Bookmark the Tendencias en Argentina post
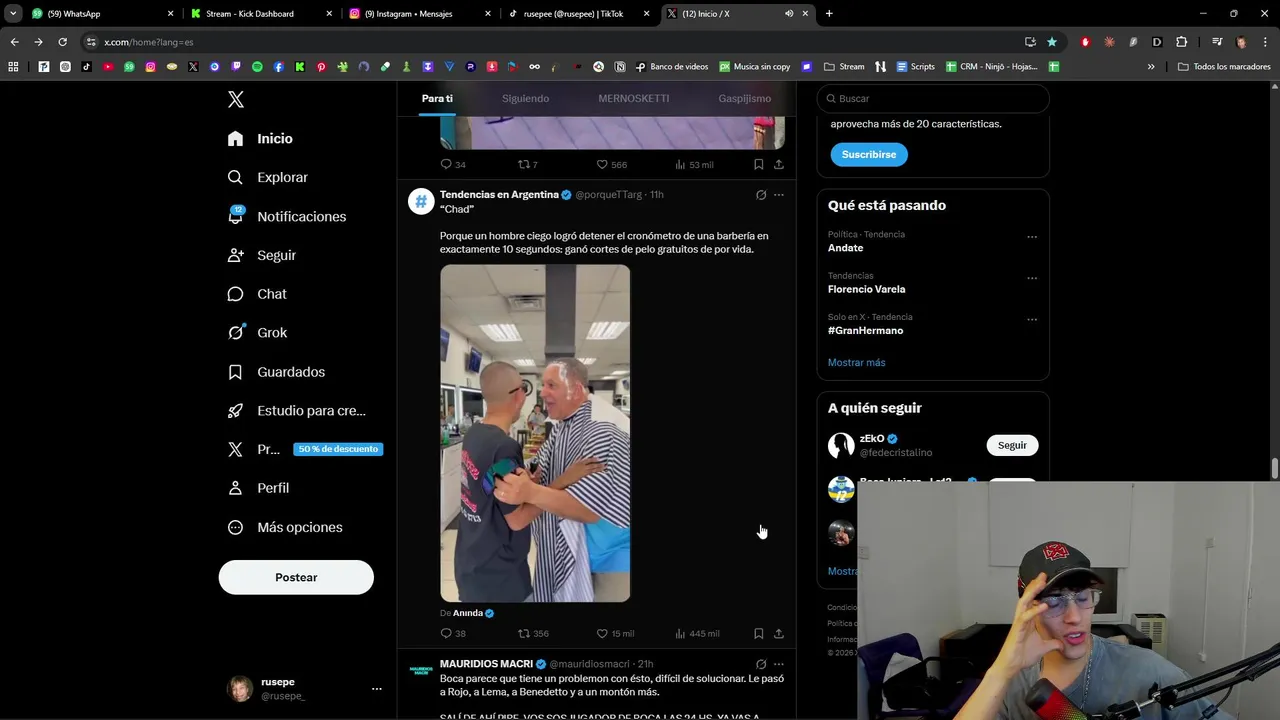The height and width of the screenshot is (720, 1280). (758, 633)
